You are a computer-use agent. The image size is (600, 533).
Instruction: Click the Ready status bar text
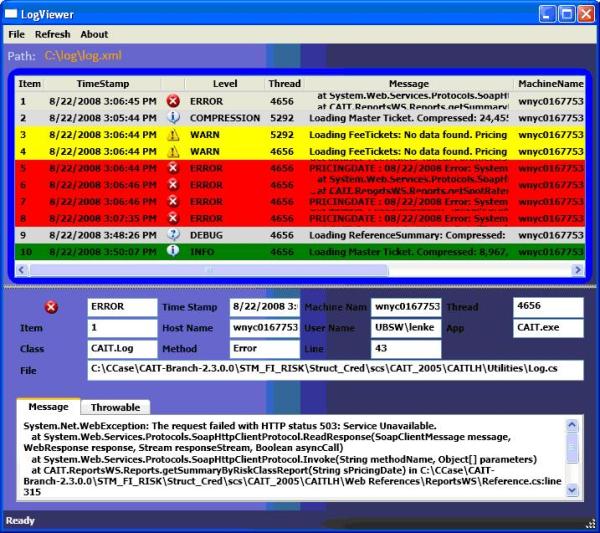(x=20, y=520)
